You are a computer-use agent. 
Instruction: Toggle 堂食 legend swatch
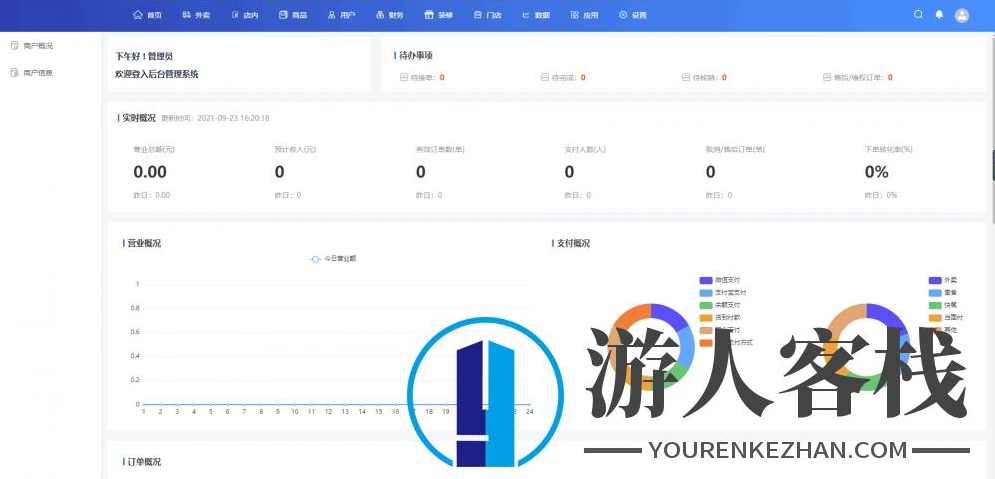point(935,292)
